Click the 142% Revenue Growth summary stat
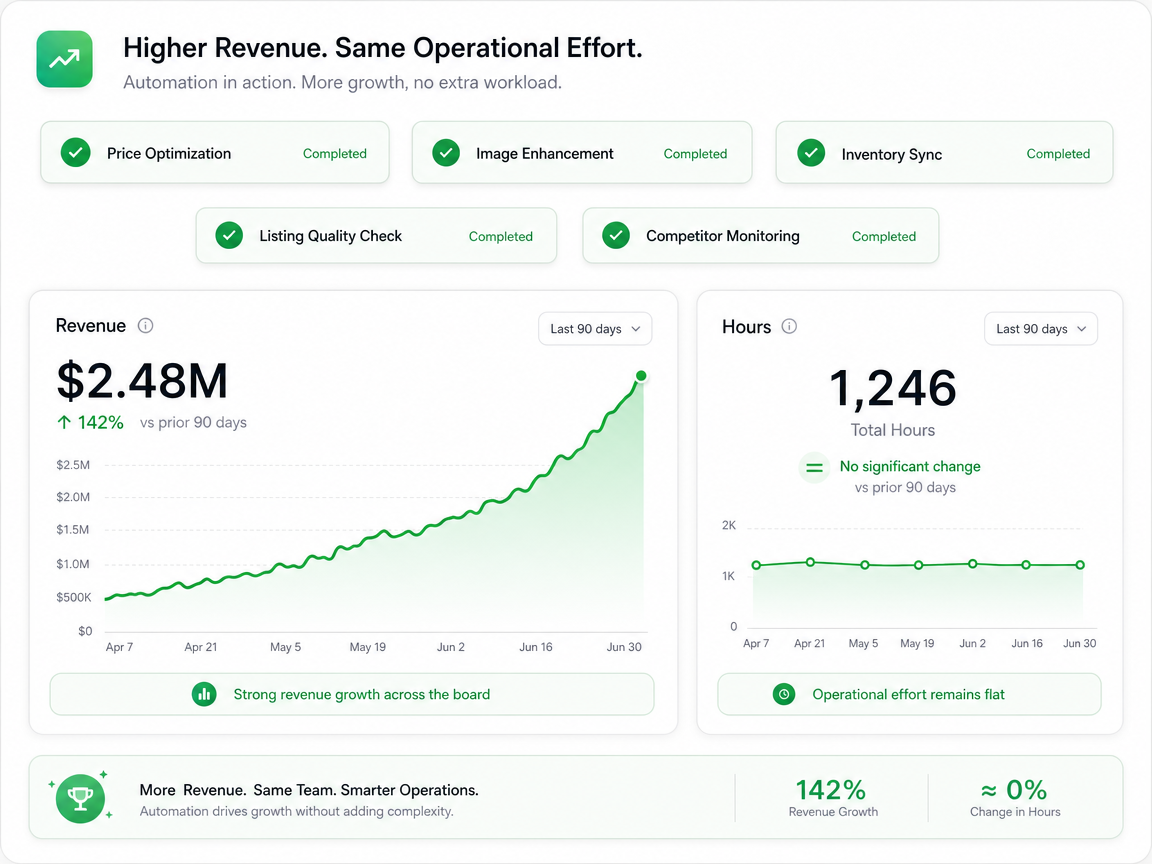 pos(832,798)
